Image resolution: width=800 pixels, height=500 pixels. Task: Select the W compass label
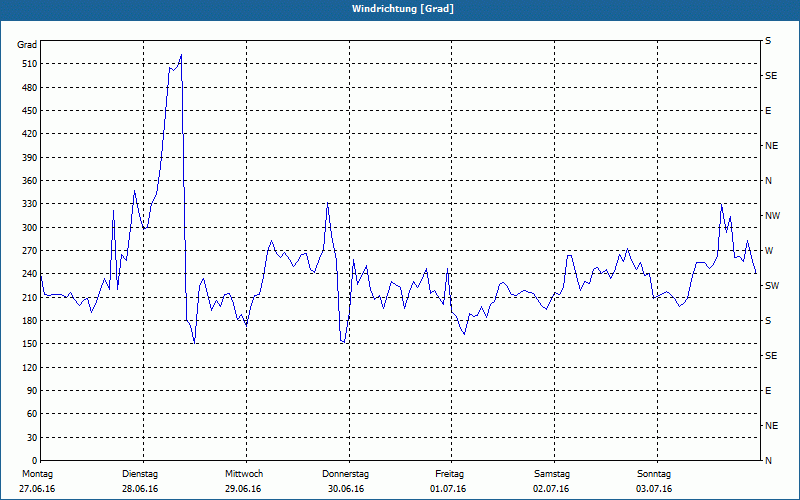(x=769, y=251)
